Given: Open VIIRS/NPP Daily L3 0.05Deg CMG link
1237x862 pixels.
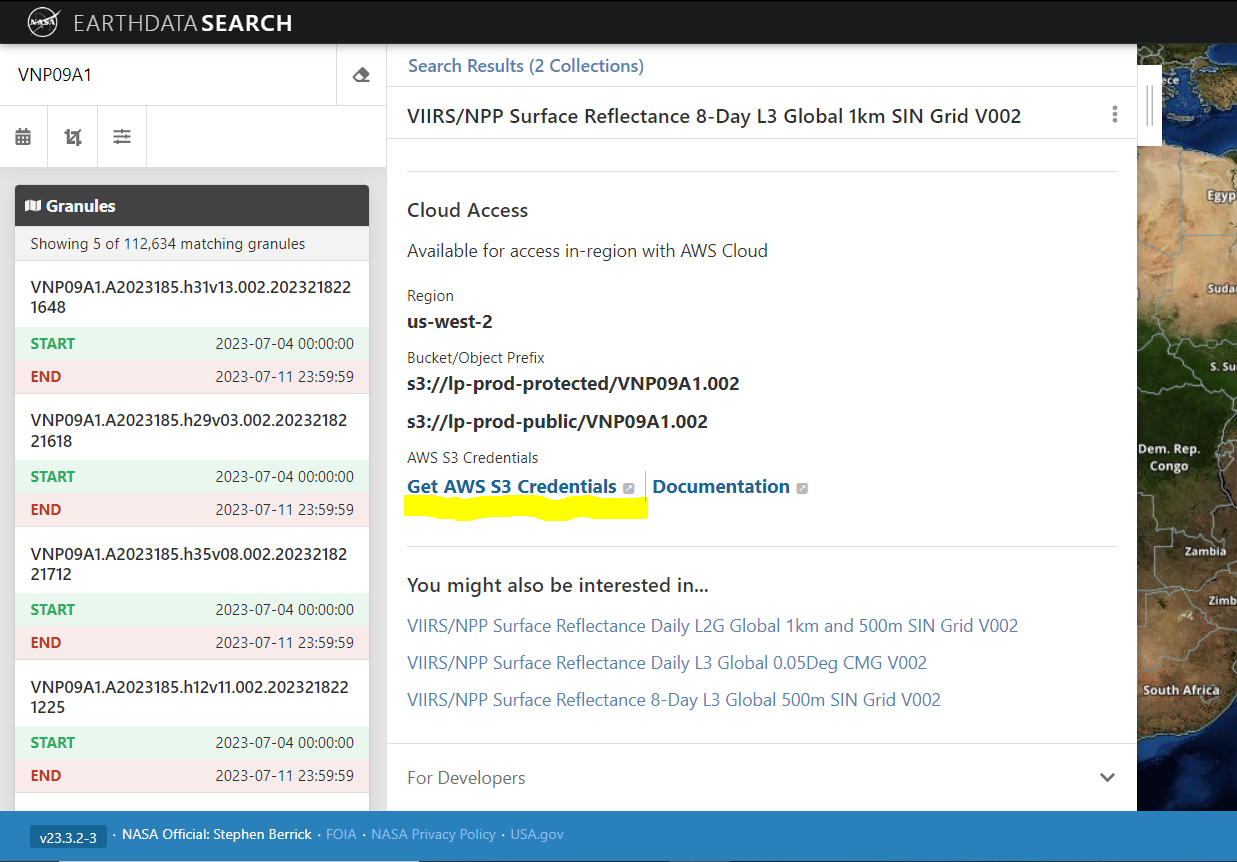Looking at the screenshot, I should point(667,663).
